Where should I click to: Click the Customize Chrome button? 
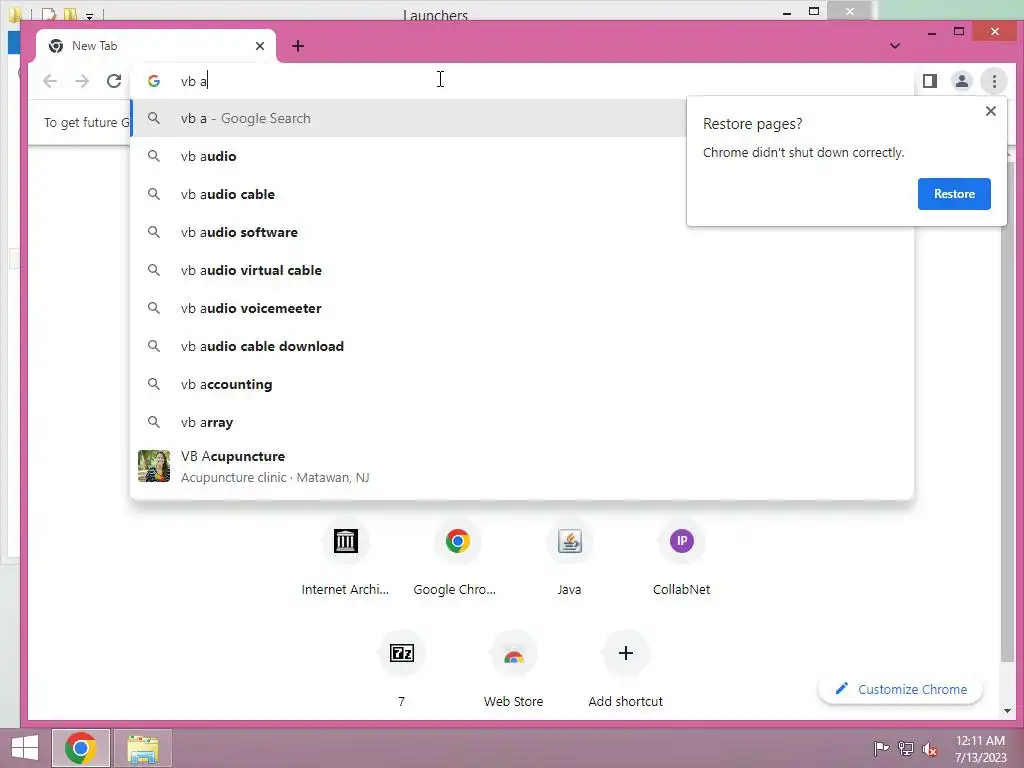pos(901,689)
